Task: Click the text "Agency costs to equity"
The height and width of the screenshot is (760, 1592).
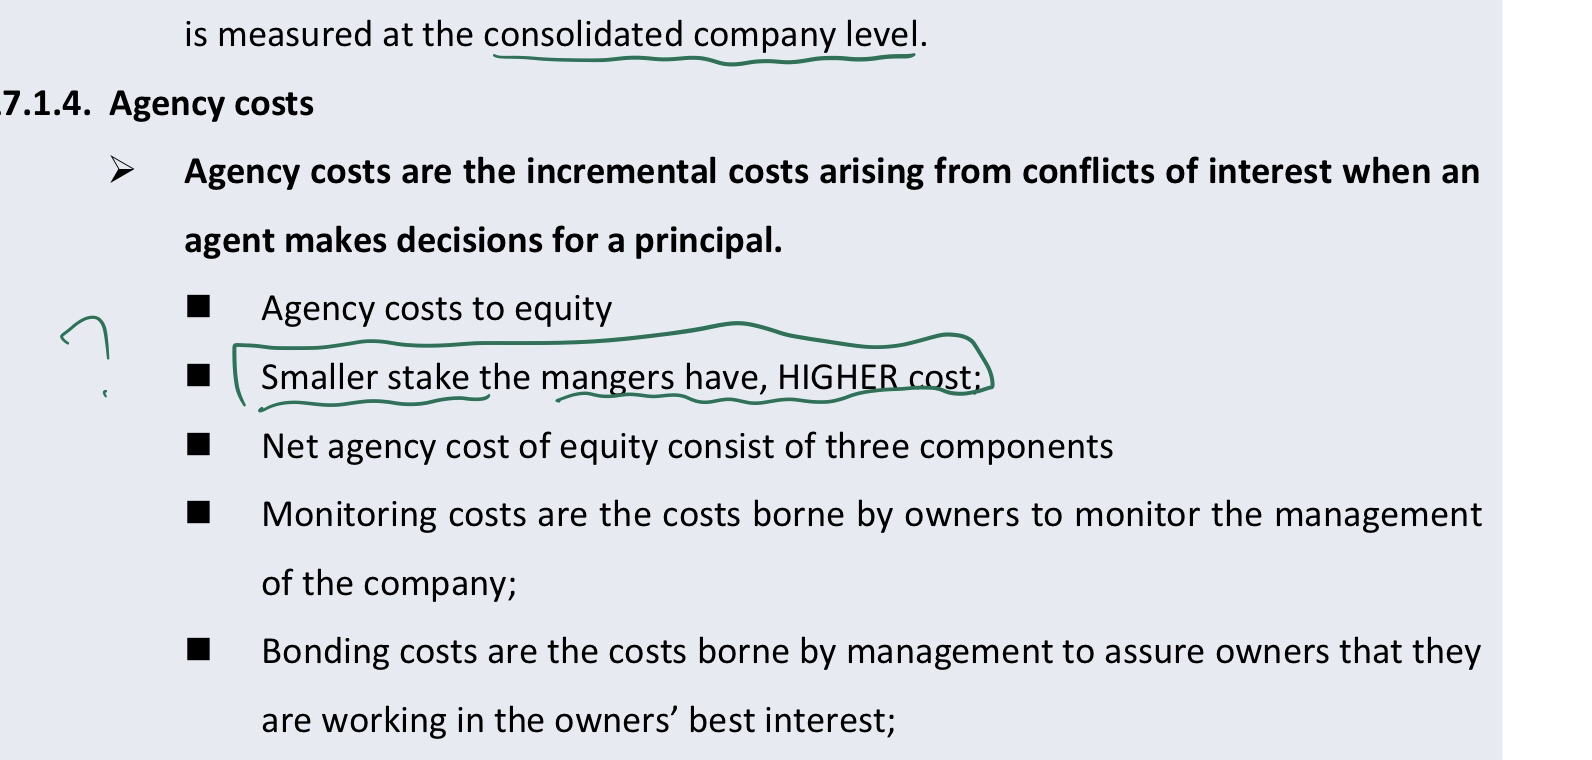Action: (436, 308)
